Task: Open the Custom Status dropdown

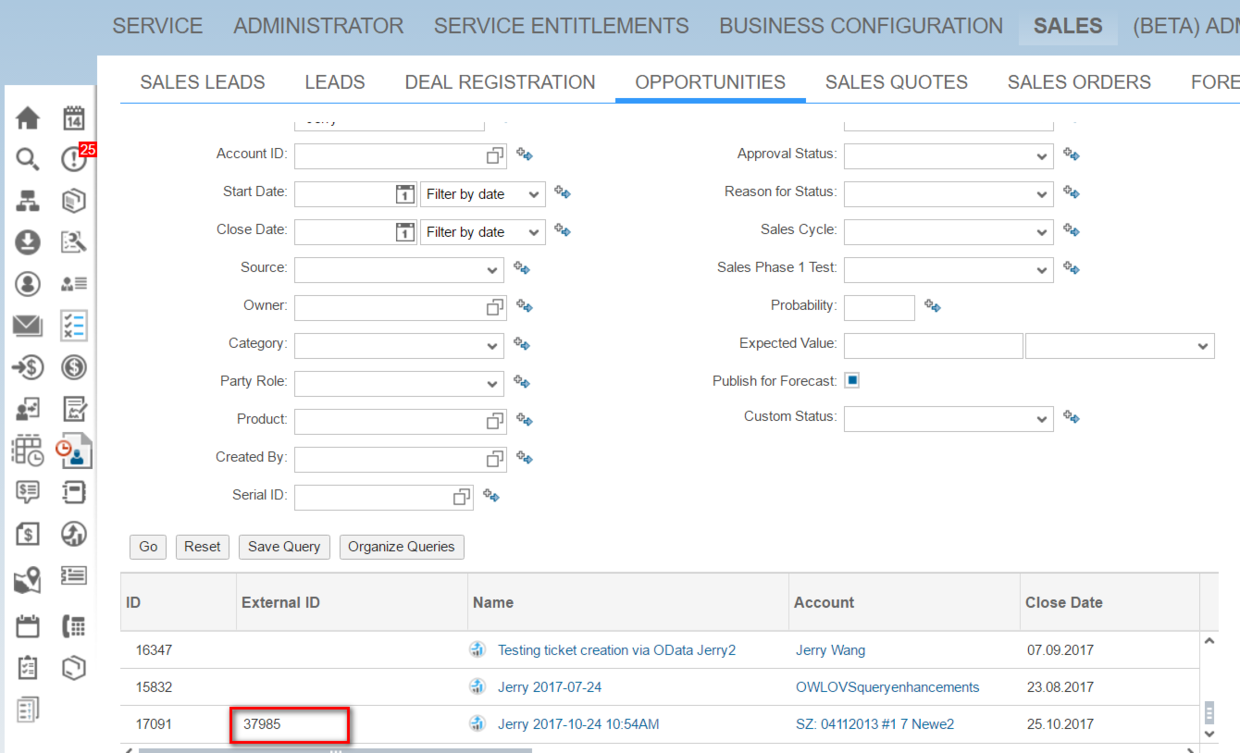Action: click(948, 418)
